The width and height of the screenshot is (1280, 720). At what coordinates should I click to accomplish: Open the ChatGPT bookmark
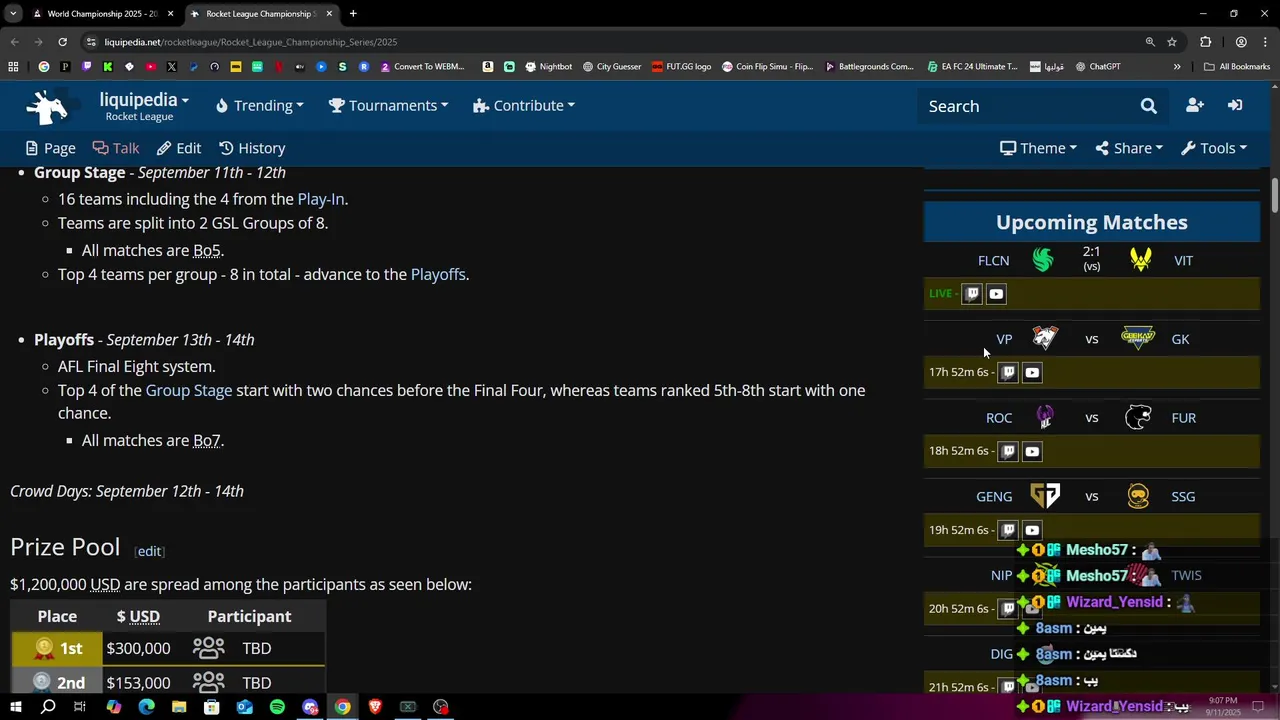click(1097, 67)
